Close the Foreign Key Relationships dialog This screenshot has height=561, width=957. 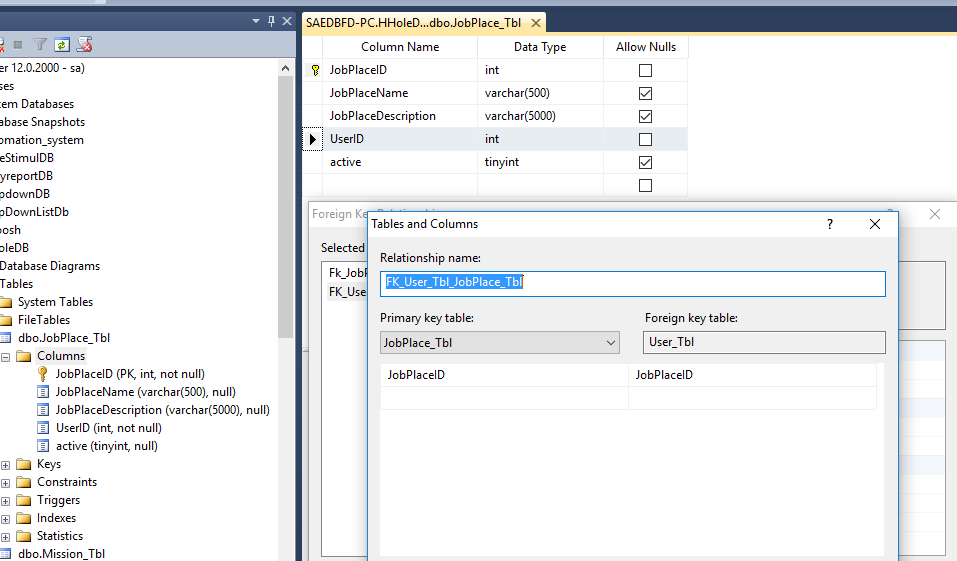[934, 214]
